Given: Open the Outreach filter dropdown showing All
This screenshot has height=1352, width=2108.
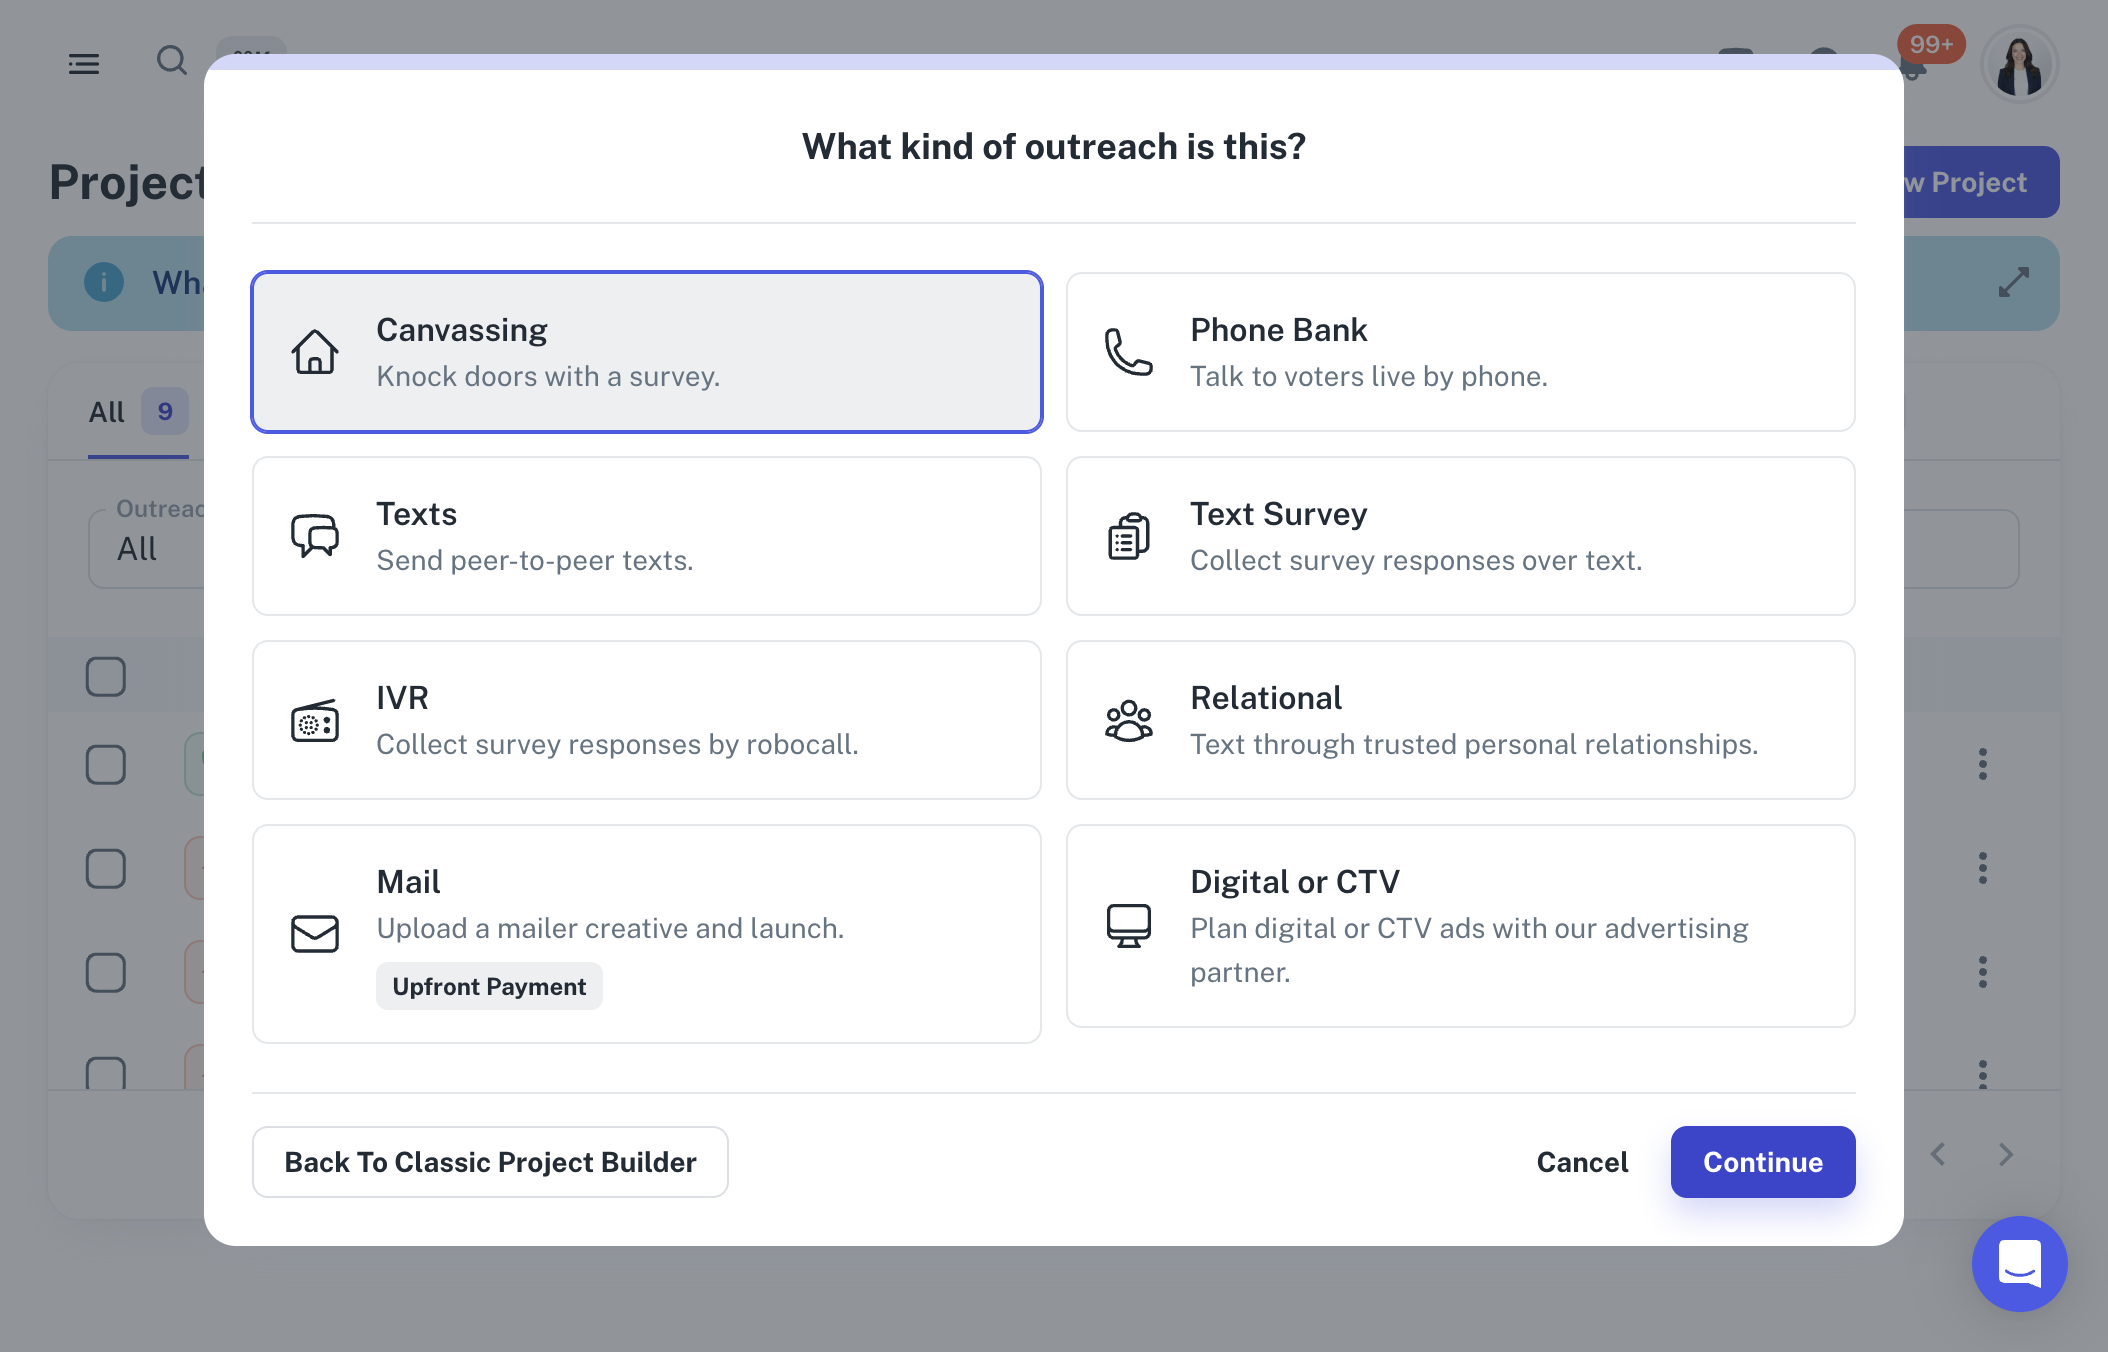Looking at the screenshot, I should click(146, 549).
